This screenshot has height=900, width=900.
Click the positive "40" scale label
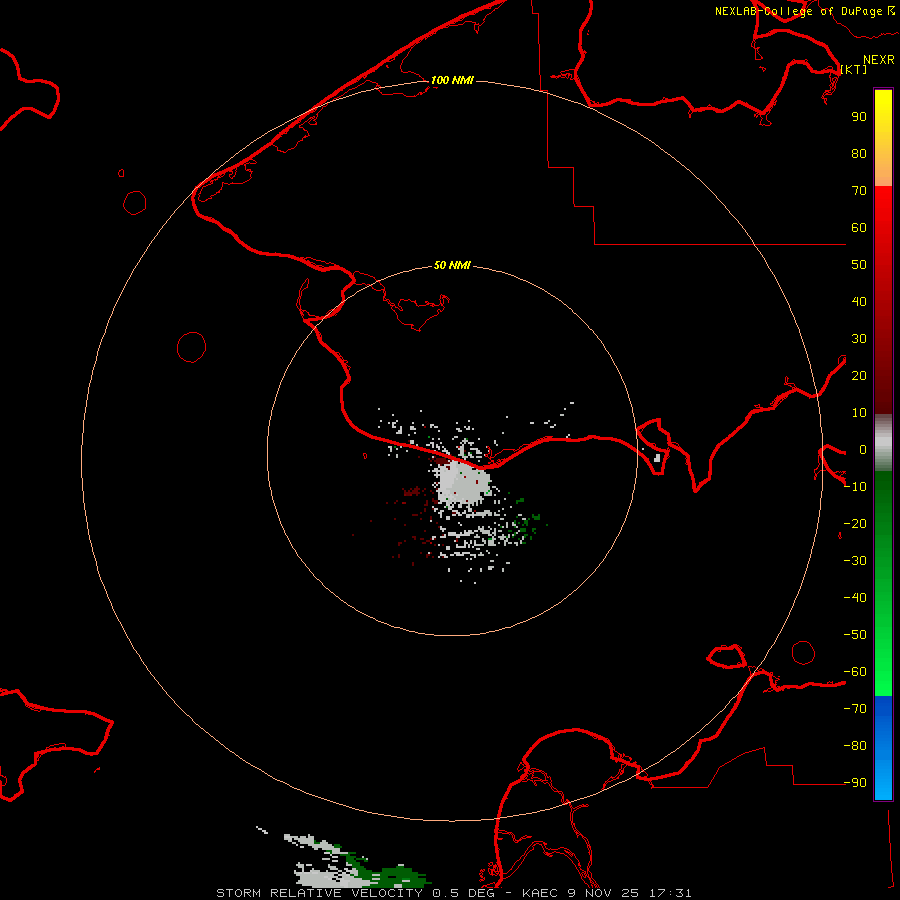[859, 301]
